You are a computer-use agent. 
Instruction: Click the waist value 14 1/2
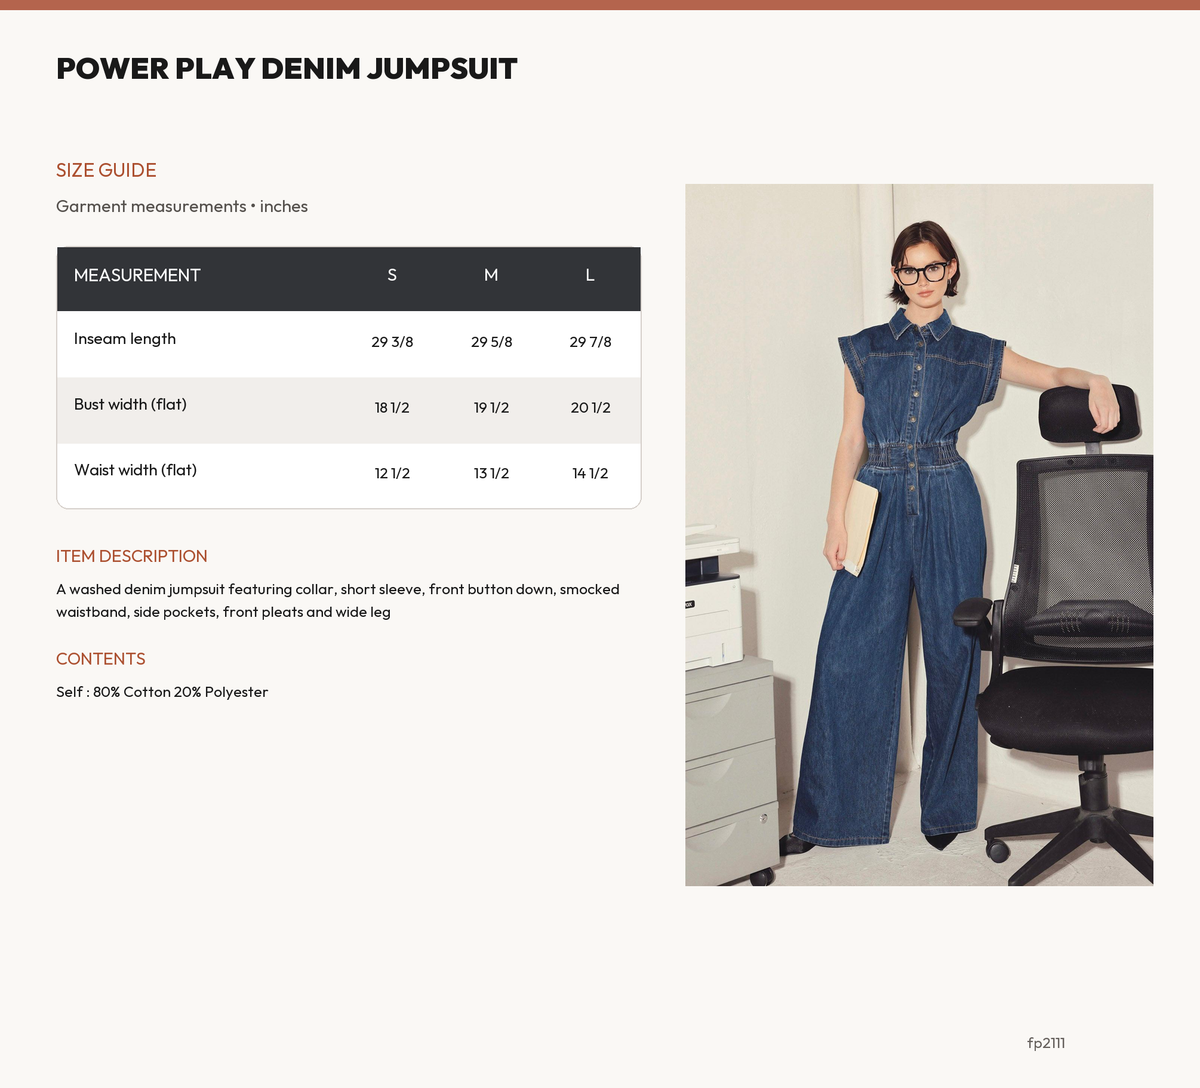(x=590, y=473)
